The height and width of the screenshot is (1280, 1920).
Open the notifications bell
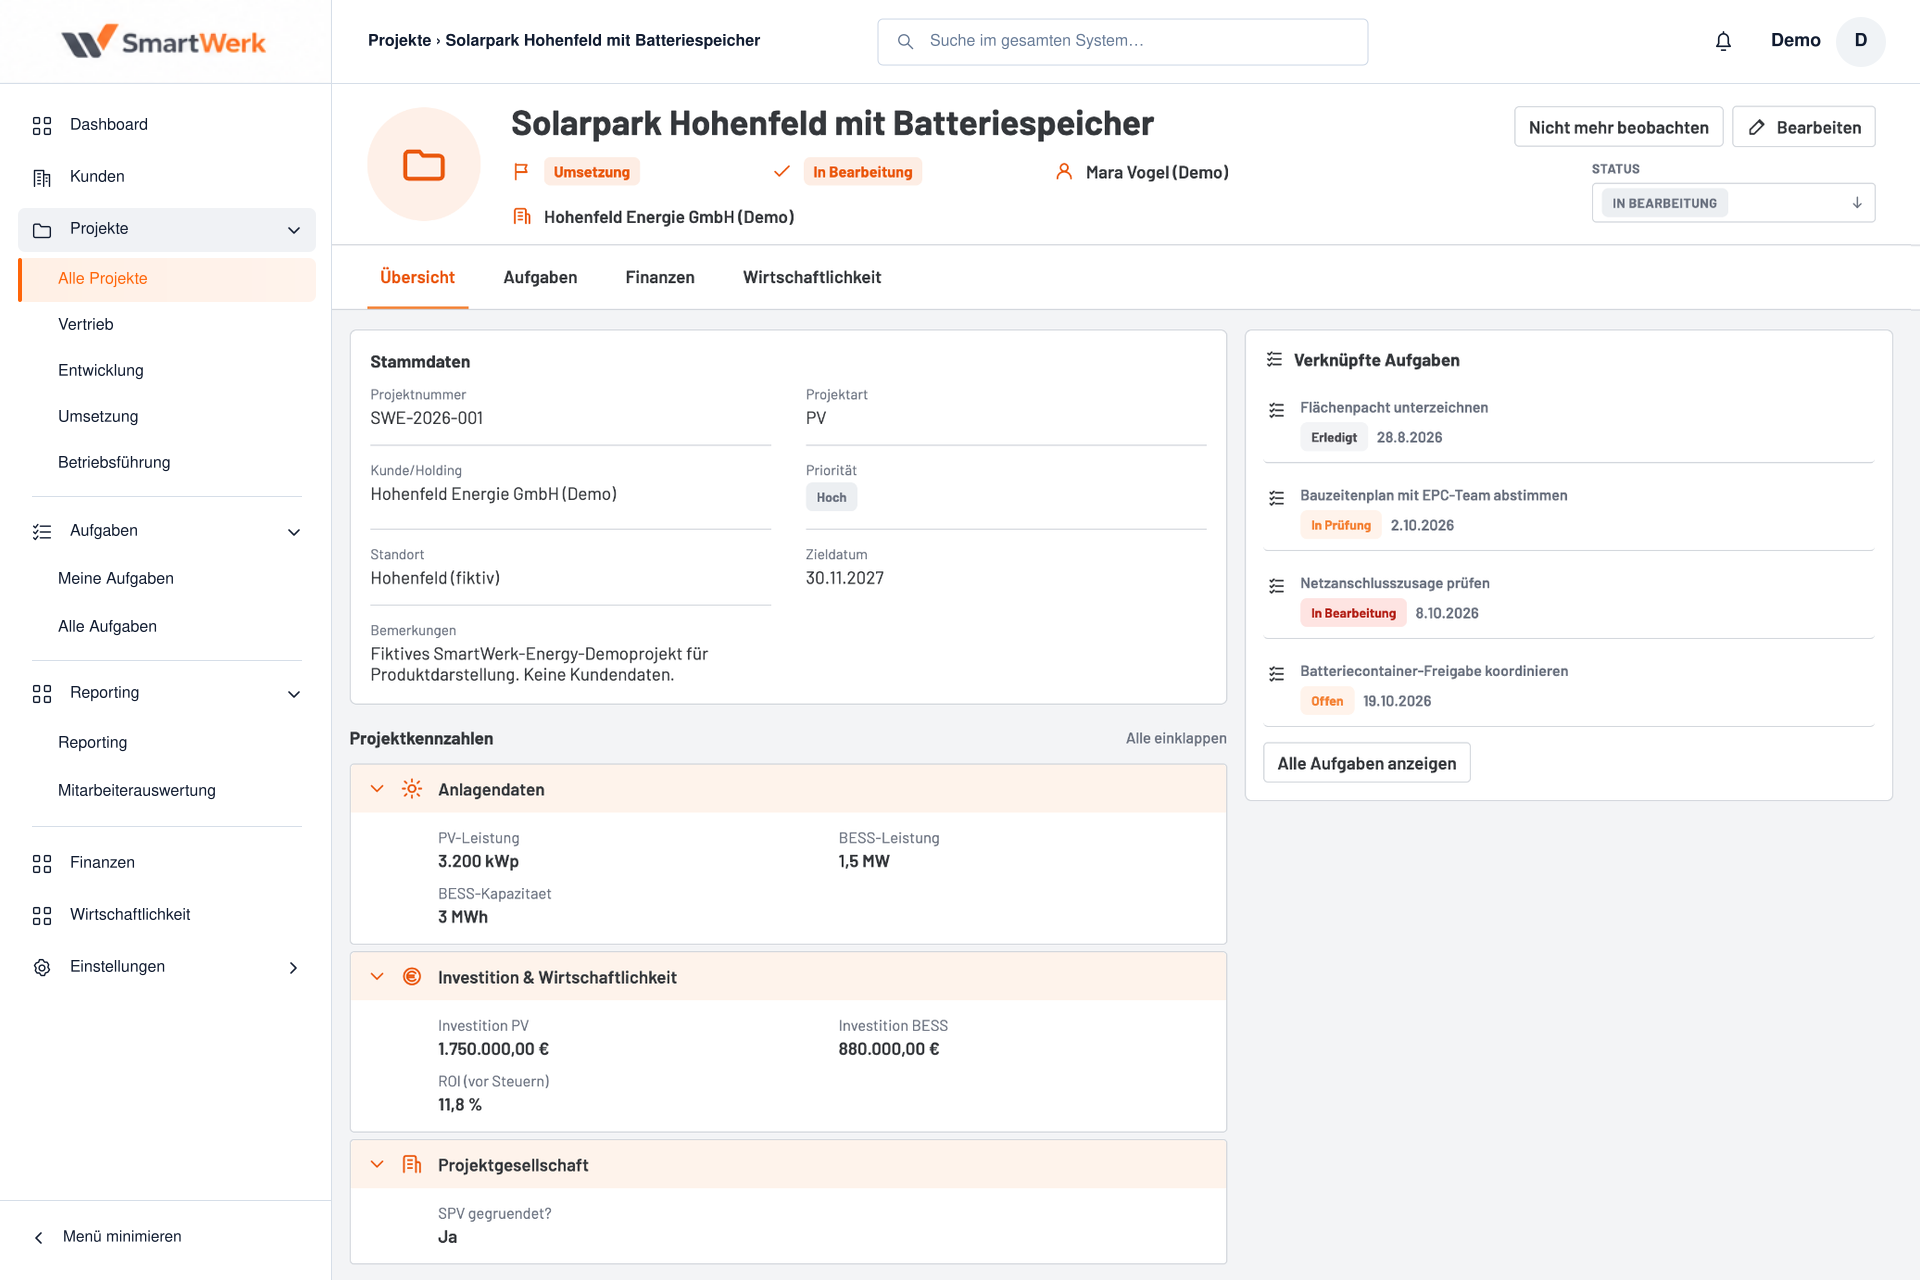(x=1723, y=41)
